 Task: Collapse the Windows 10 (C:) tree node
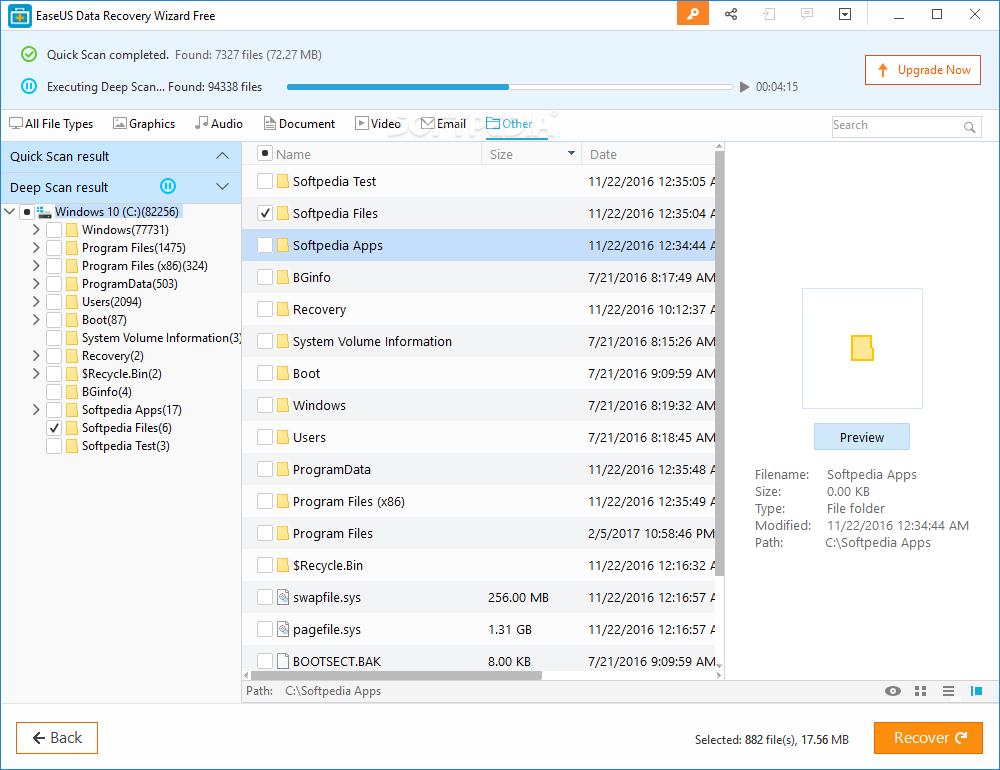pos(10,211)
